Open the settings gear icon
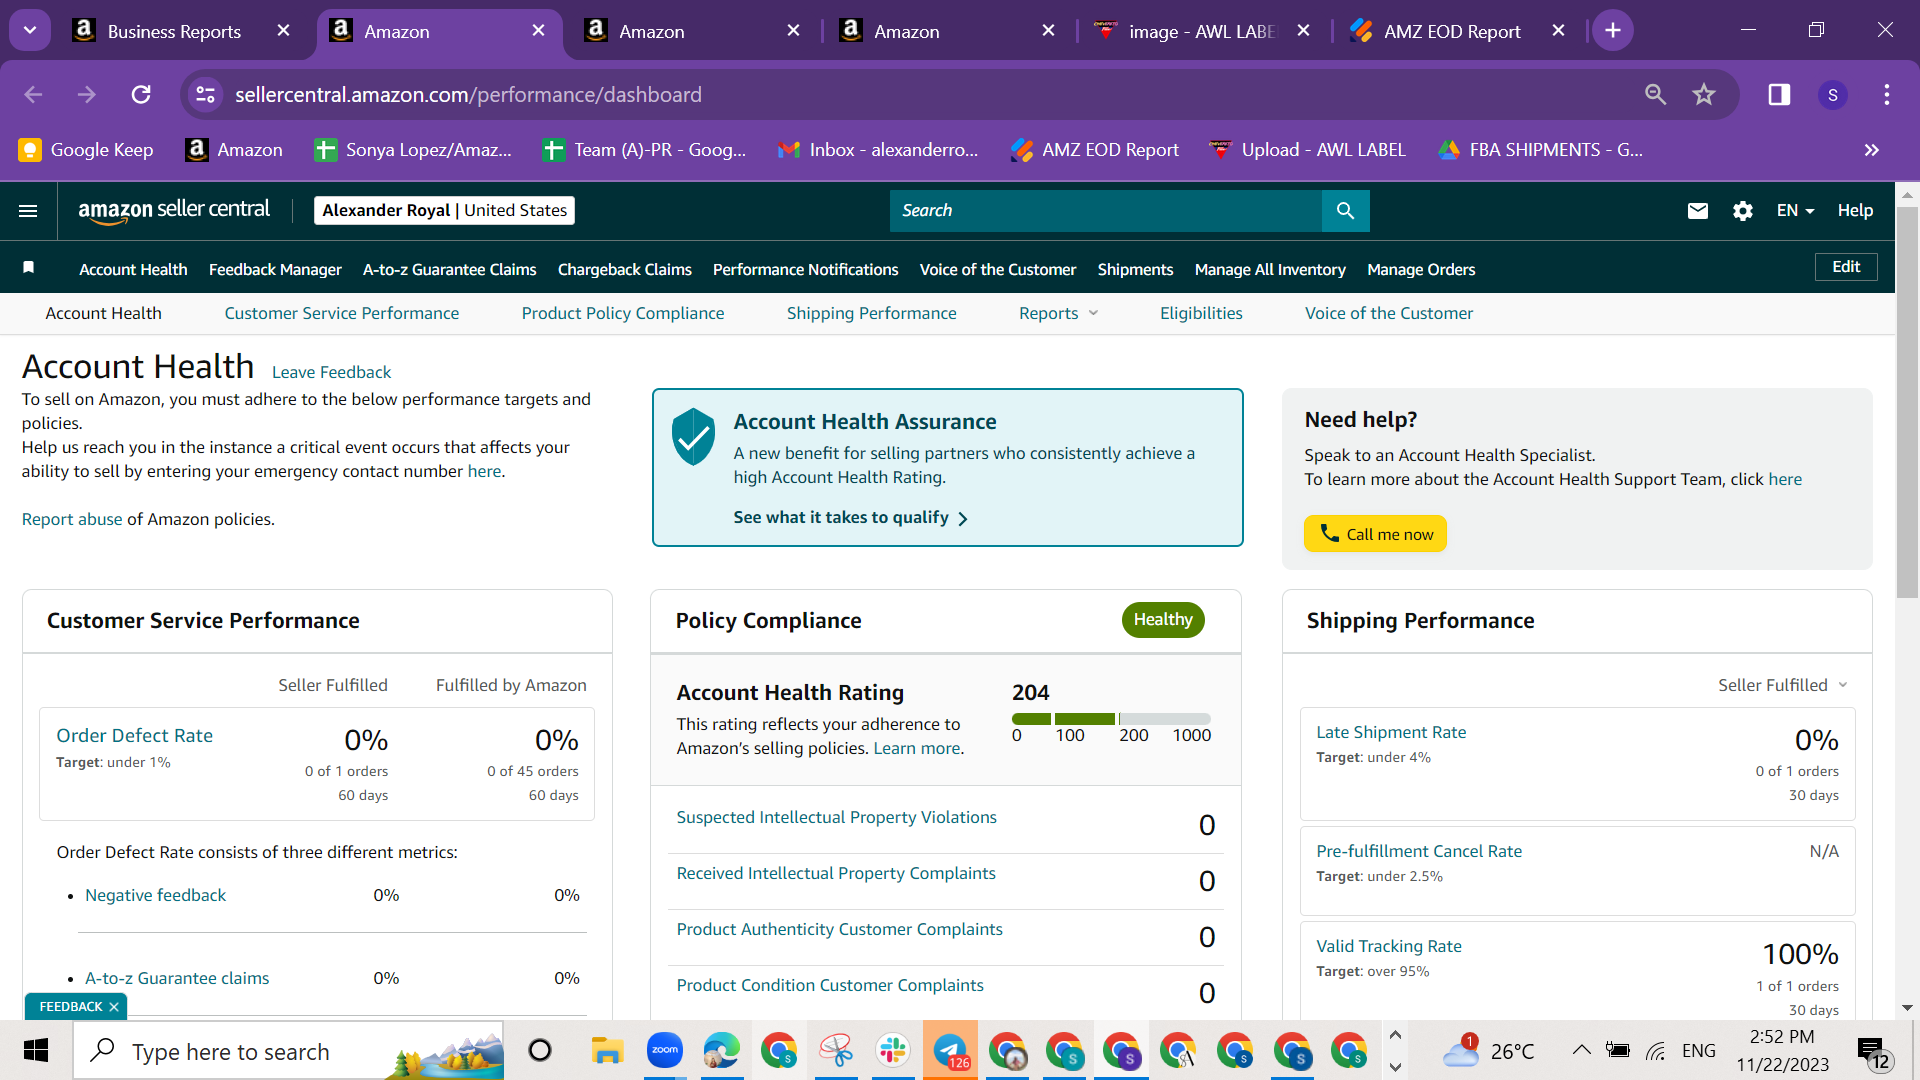Screen dimensions: 1920x1080 coord(1743,211)
